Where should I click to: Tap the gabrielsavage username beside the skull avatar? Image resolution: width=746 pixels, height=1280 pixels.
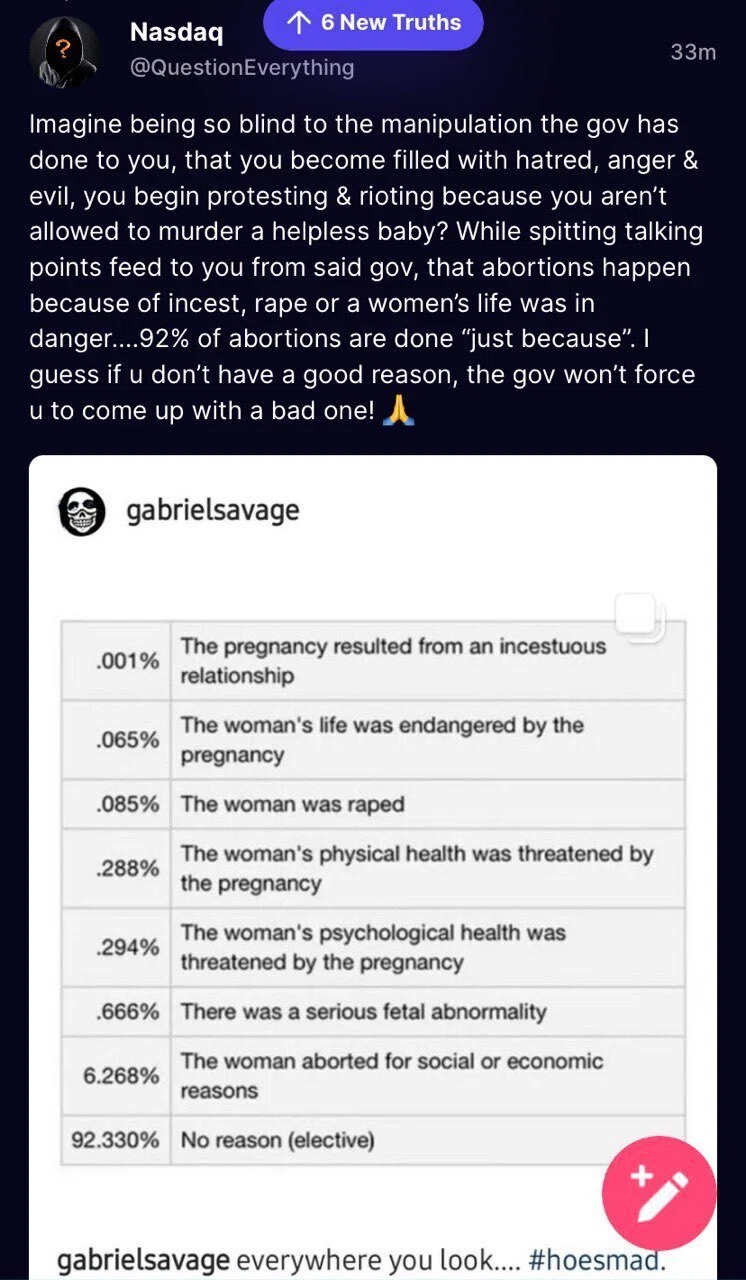coord(213,511)
